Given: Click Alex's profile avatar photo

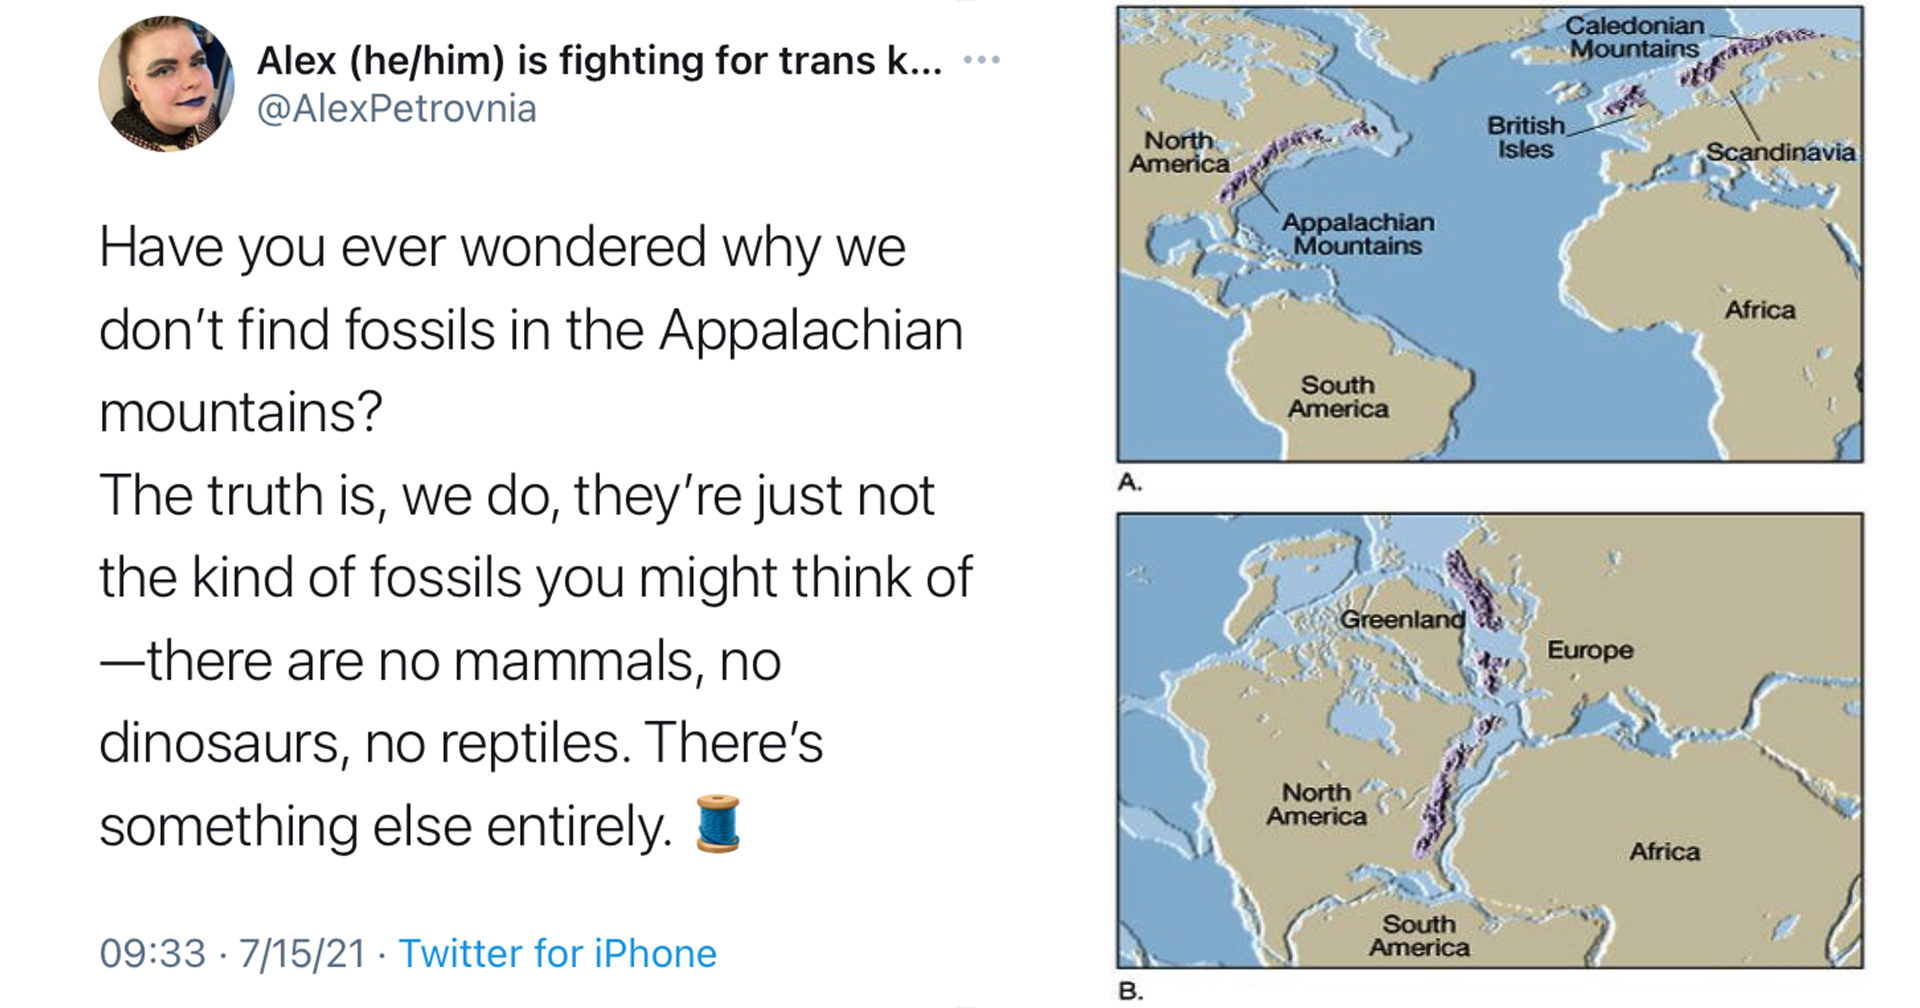Looking at the screenshot, I should [167, 84].
